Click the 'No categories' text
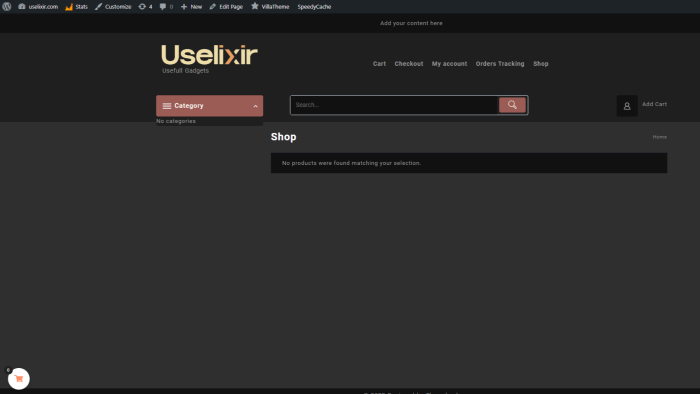 click(176, 121)
